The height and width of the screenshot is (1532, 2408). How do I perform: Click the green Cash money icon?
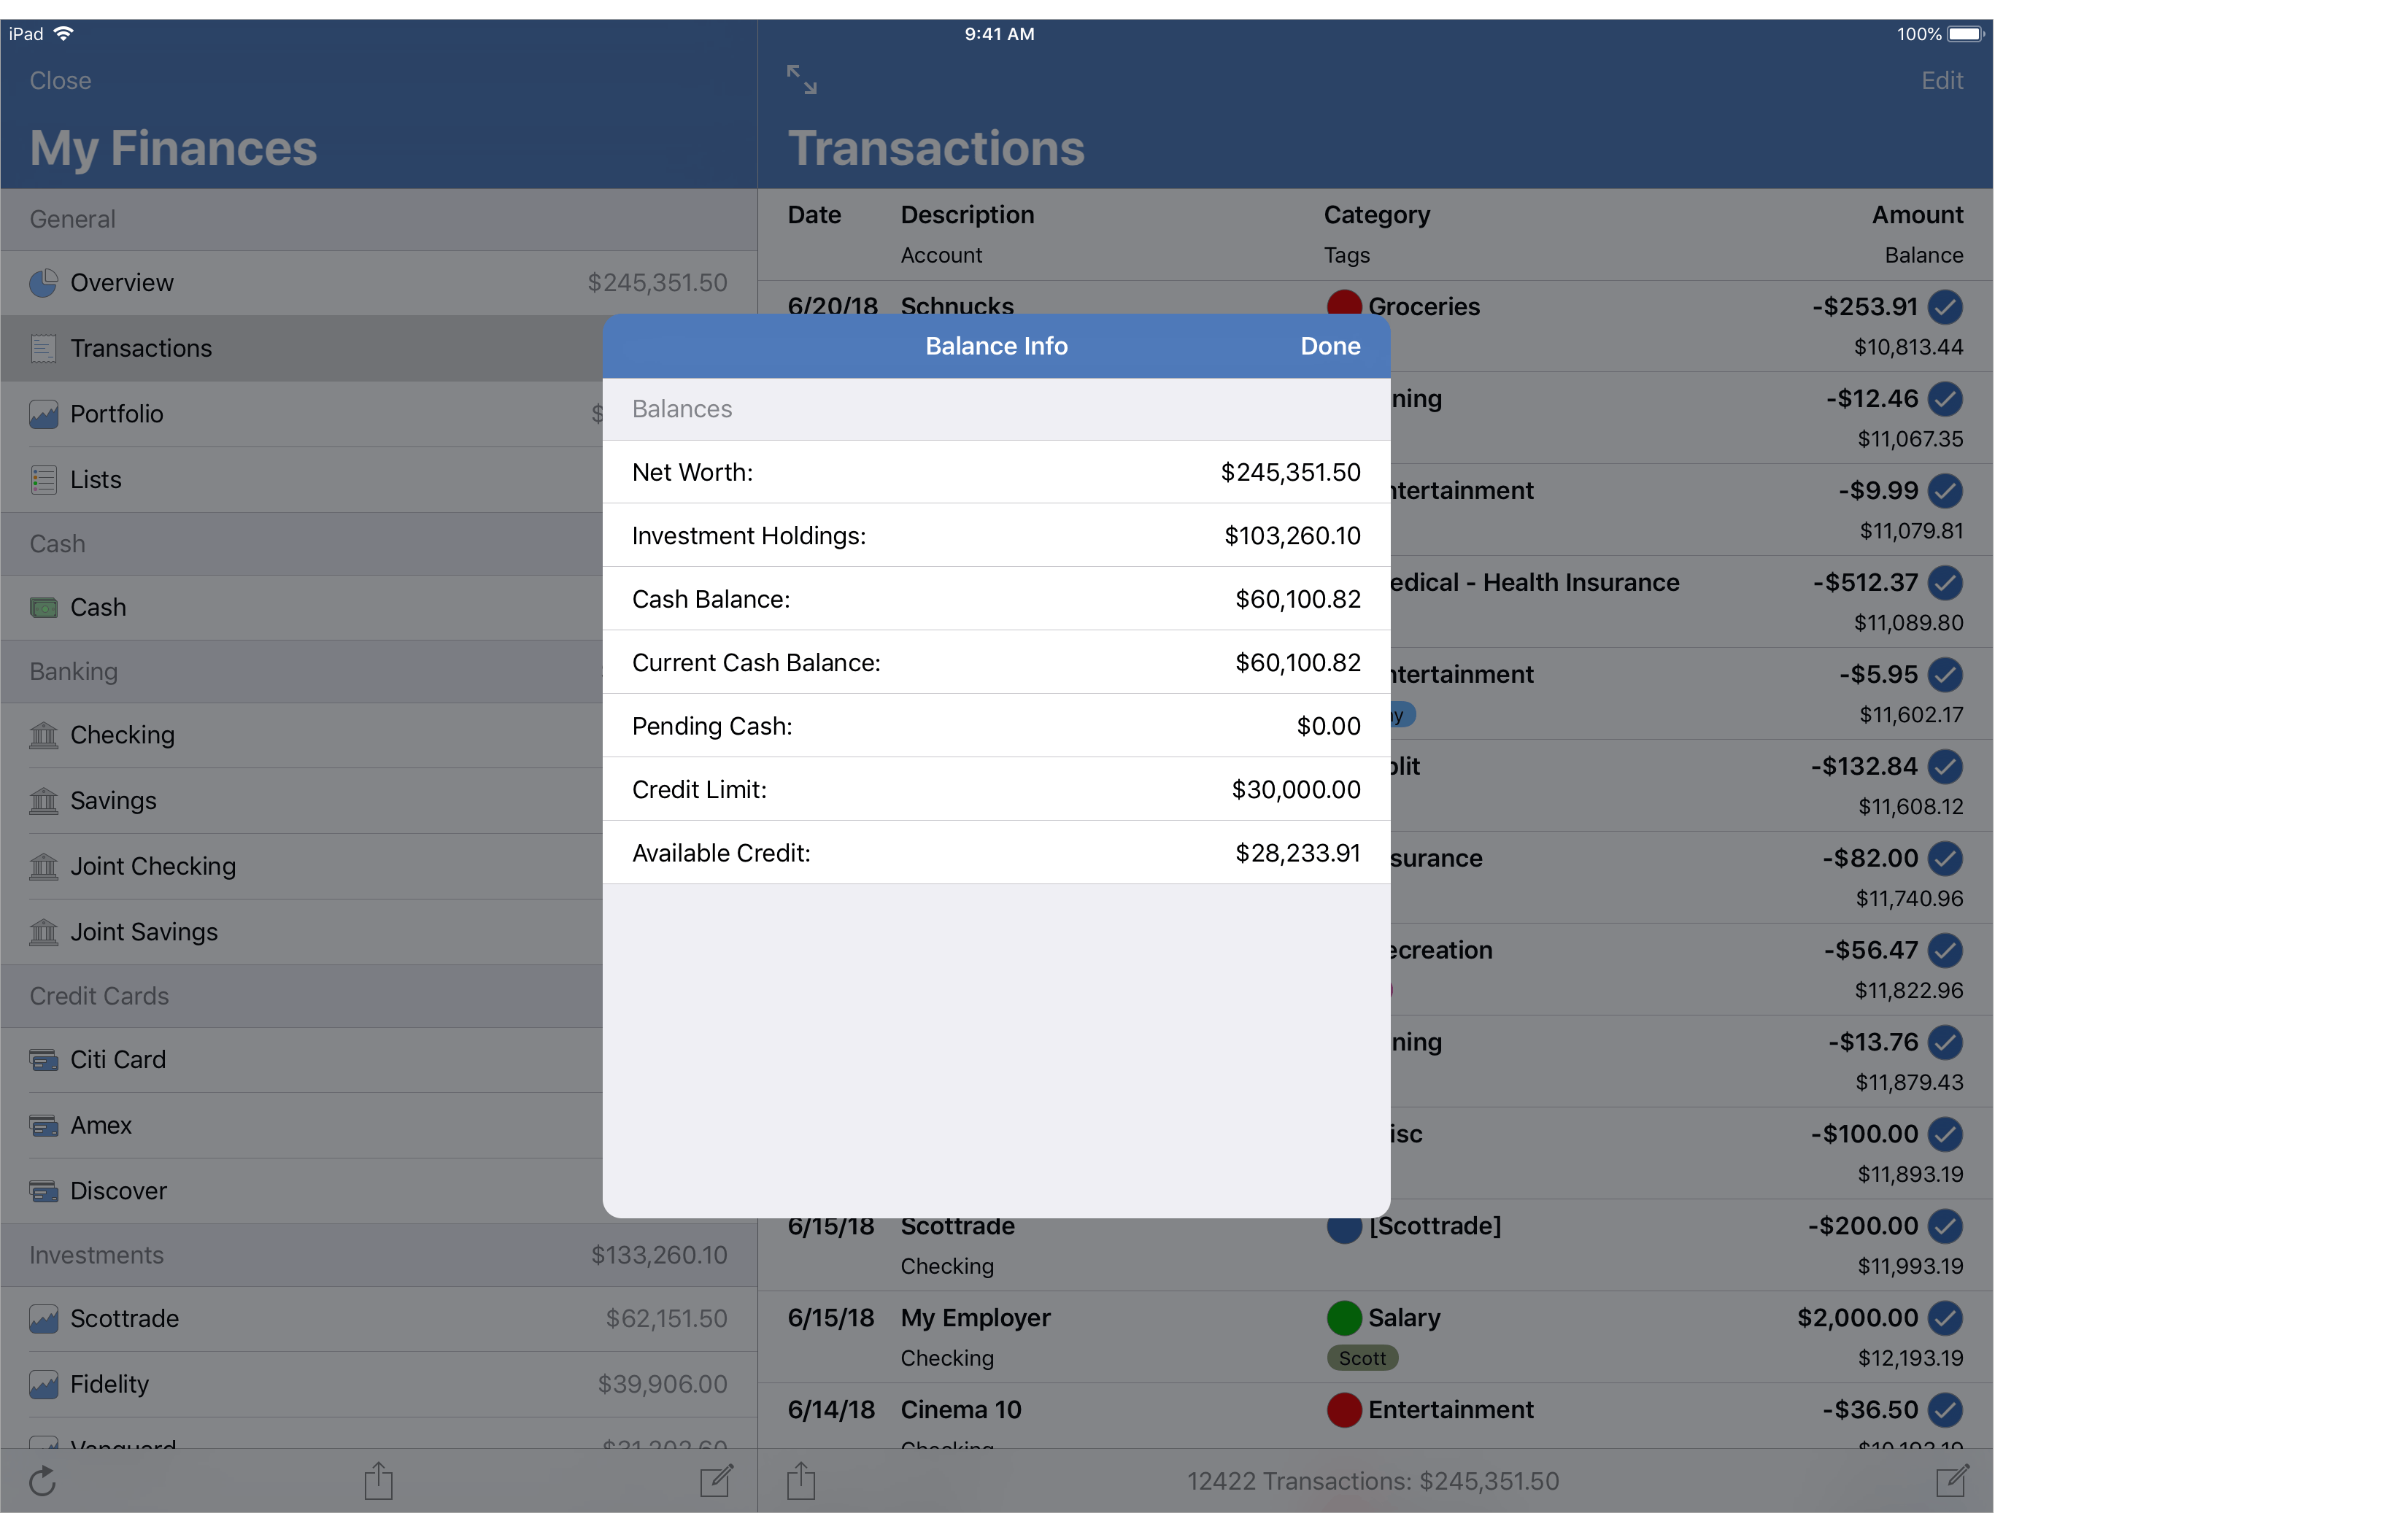click(x=43, y=607)
